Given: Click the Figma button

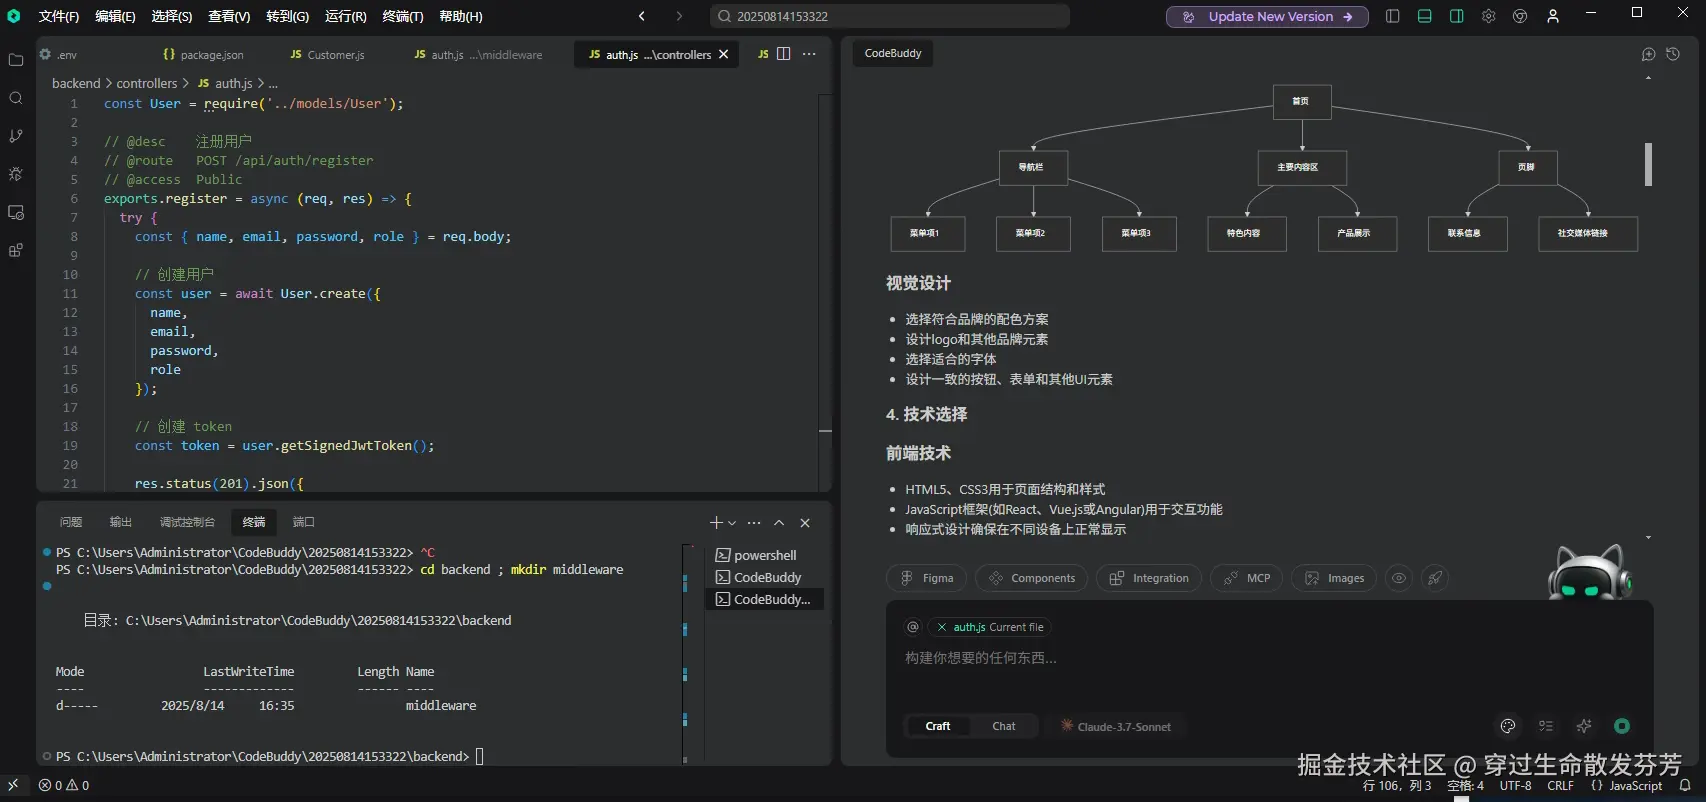Looking at the screenshot, I should point(926,578).
